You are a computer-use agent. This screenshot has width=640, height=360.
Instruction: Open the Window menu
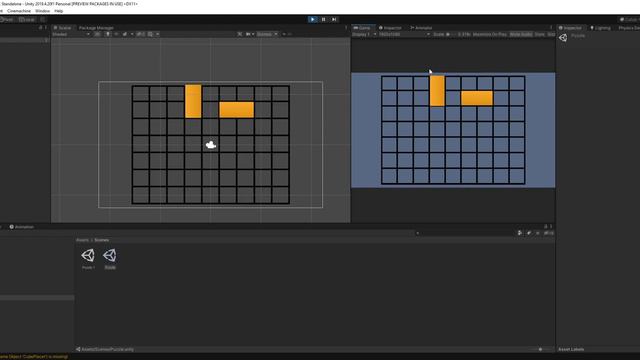(42, 11)
